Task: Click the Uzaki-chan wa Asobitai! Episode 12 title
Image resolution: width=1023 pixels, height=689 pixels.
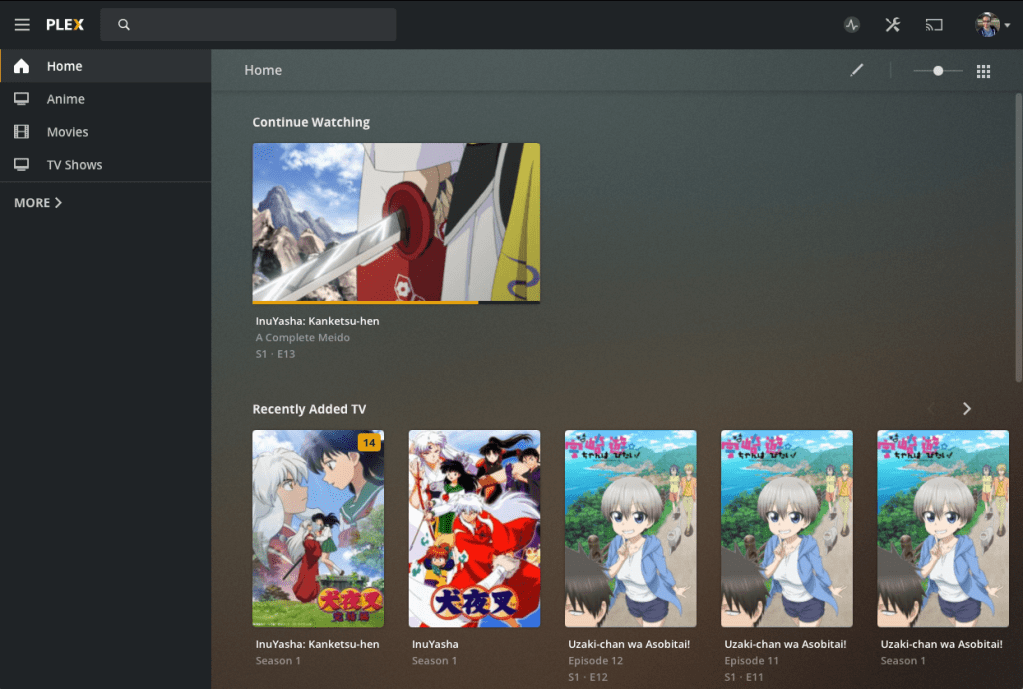Action: 630,643
